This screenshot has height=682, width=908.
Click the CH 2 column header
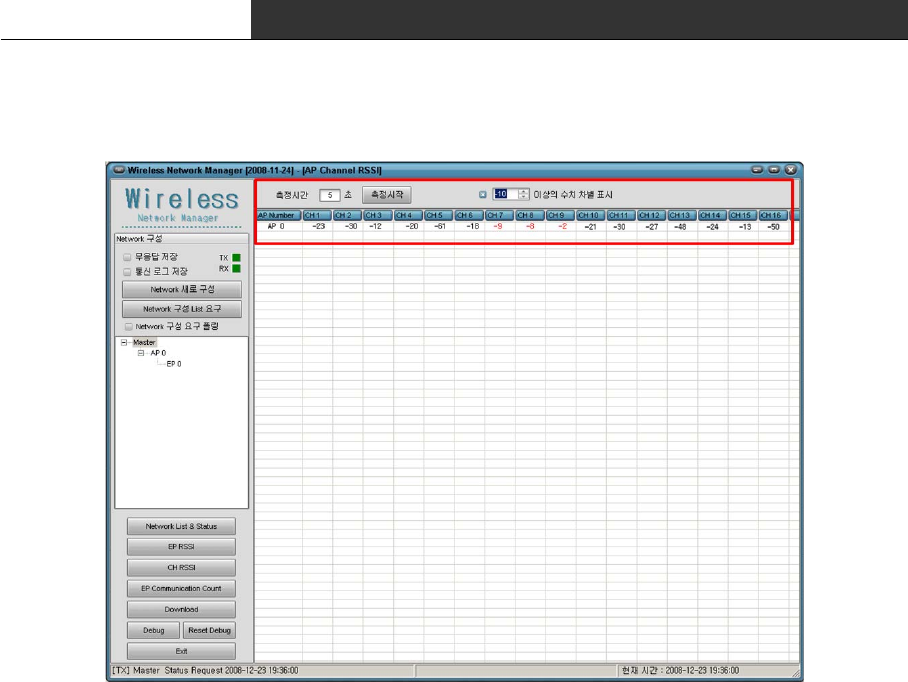pos(347,215)
